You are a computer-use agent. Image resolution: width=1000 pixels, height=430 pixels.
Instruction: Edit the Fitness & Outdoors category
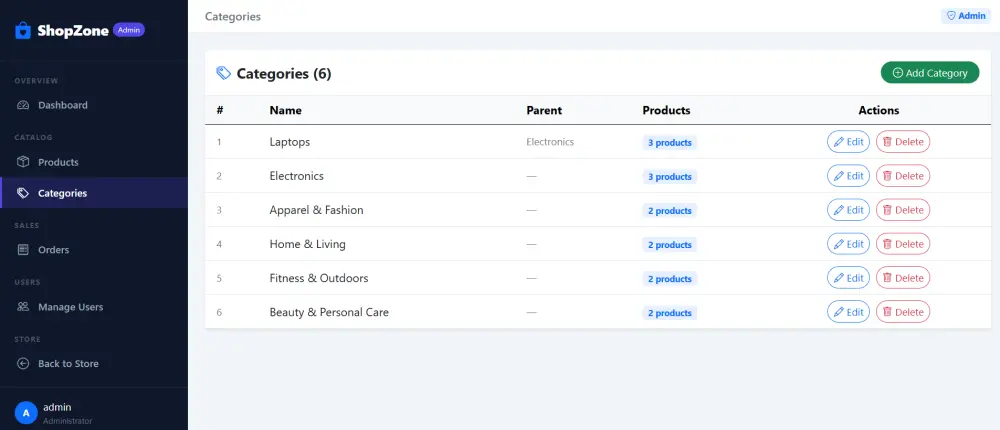click(848, 278)
